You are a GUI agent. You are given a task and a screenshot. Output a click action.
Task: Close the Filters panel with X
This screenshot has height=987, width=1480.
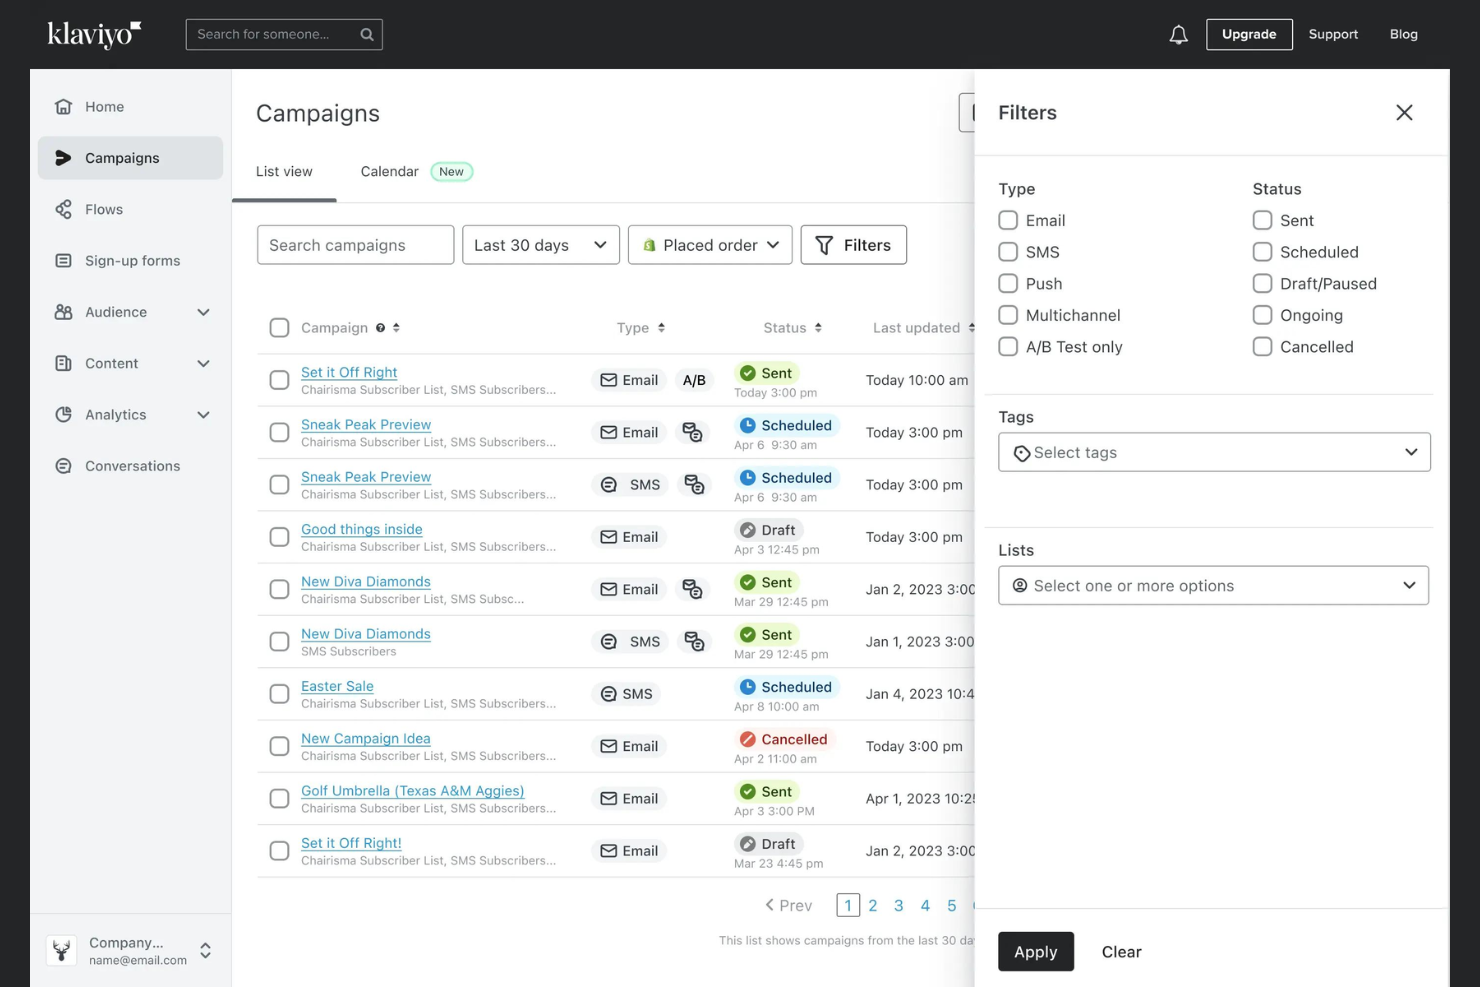(x=1404, y=113)
